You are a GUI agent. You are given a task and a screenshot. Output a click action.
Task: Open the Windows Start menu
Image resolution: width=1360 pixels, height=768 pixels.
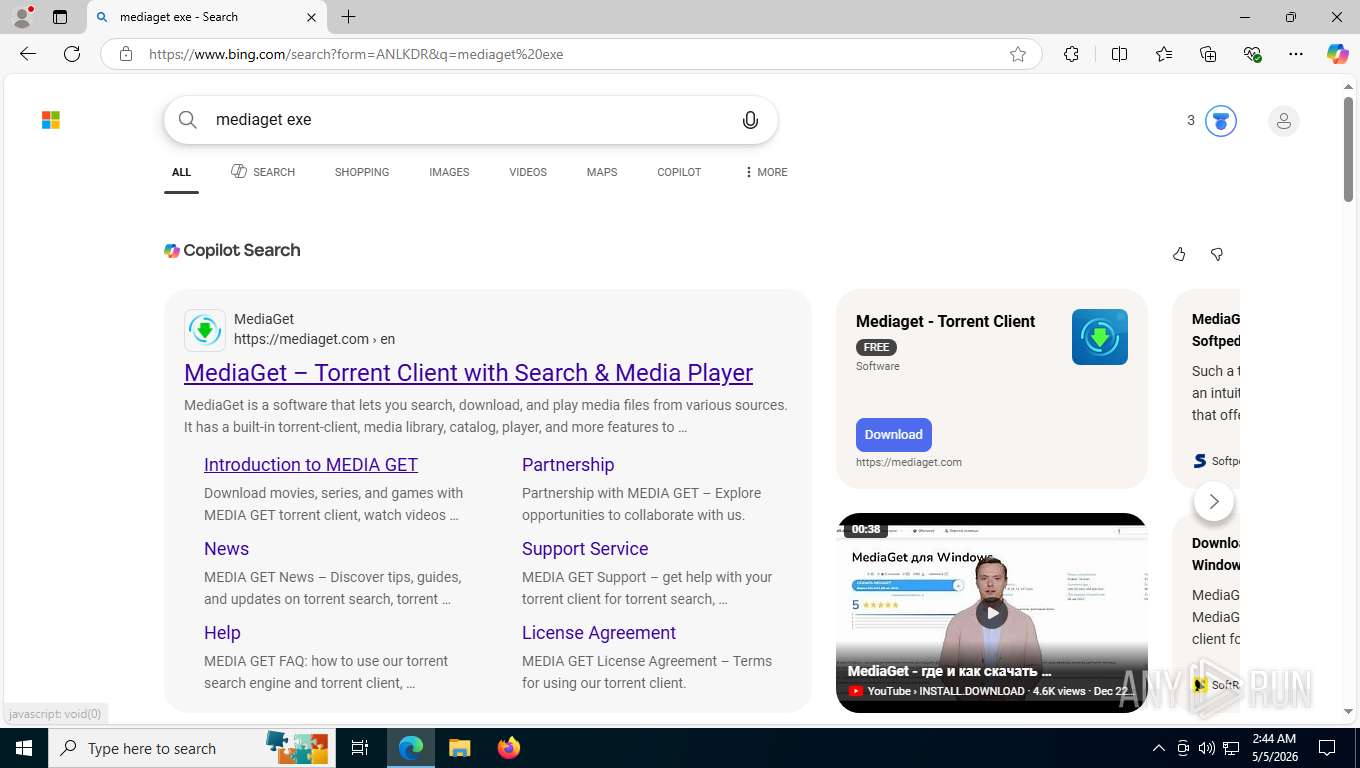tap(23, 748)
